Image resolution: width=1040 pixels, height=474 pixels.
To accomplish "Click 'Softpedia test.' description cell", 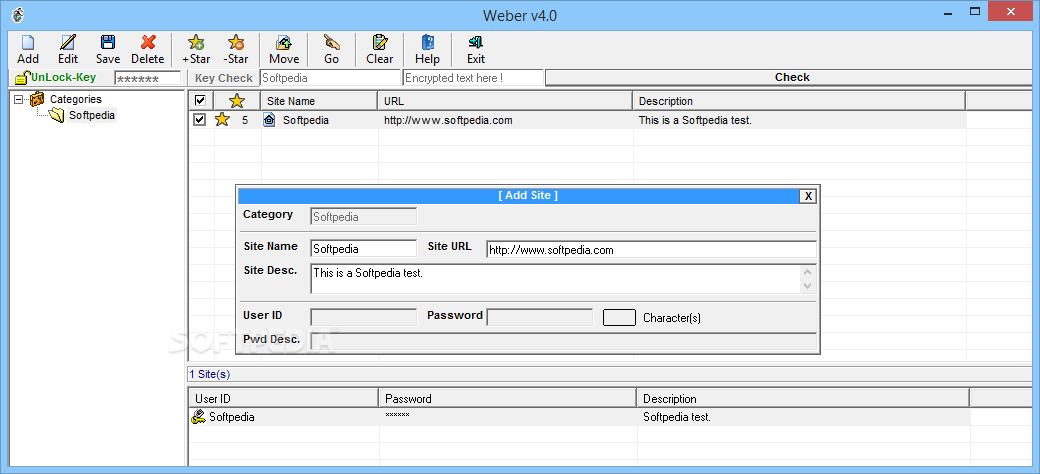I will point(677,417).
